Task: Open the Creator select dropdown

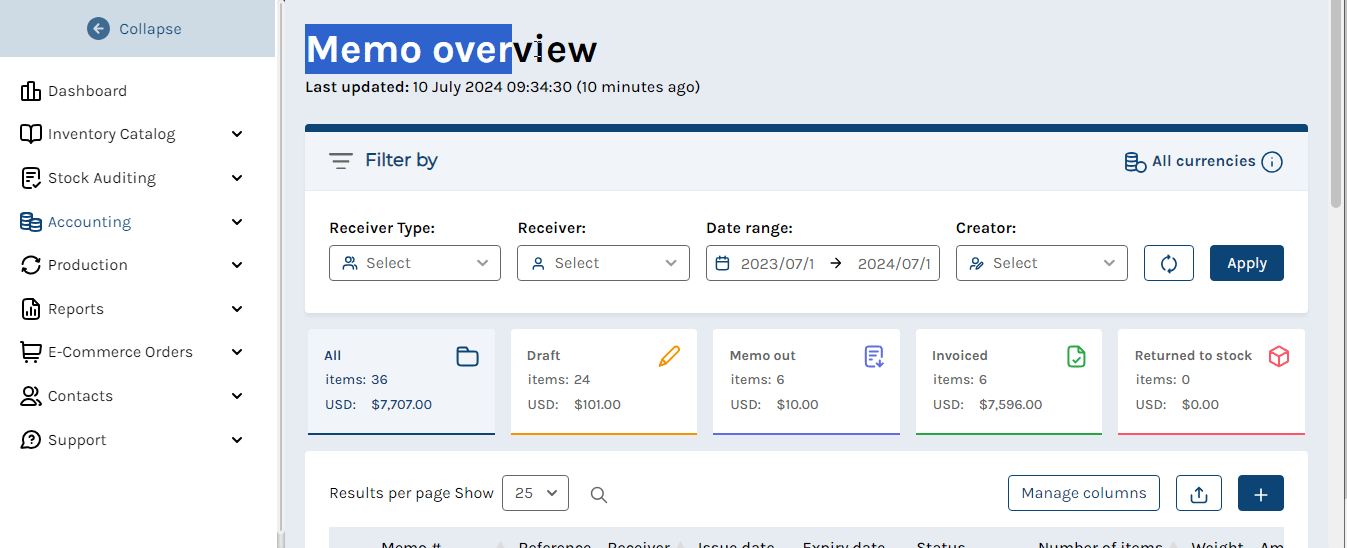Action: click(1042, 263)
